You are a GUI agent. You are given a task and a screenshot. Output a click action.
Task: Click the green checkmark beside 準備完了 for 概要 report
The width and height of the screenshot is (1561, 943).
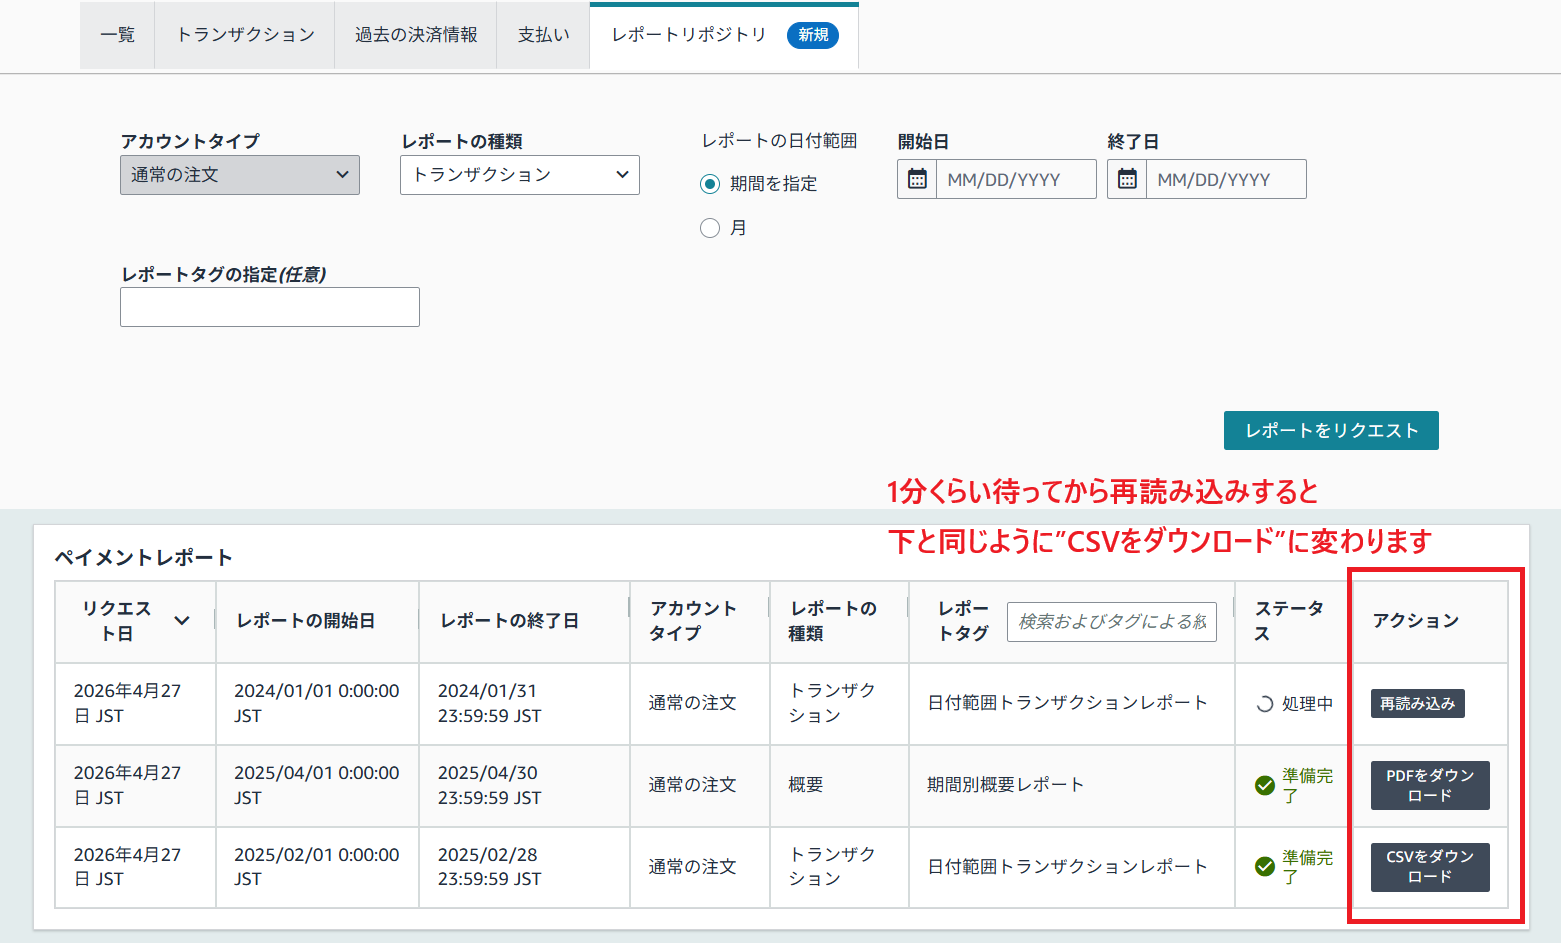pyautogui.click(x=1264, y=785)
